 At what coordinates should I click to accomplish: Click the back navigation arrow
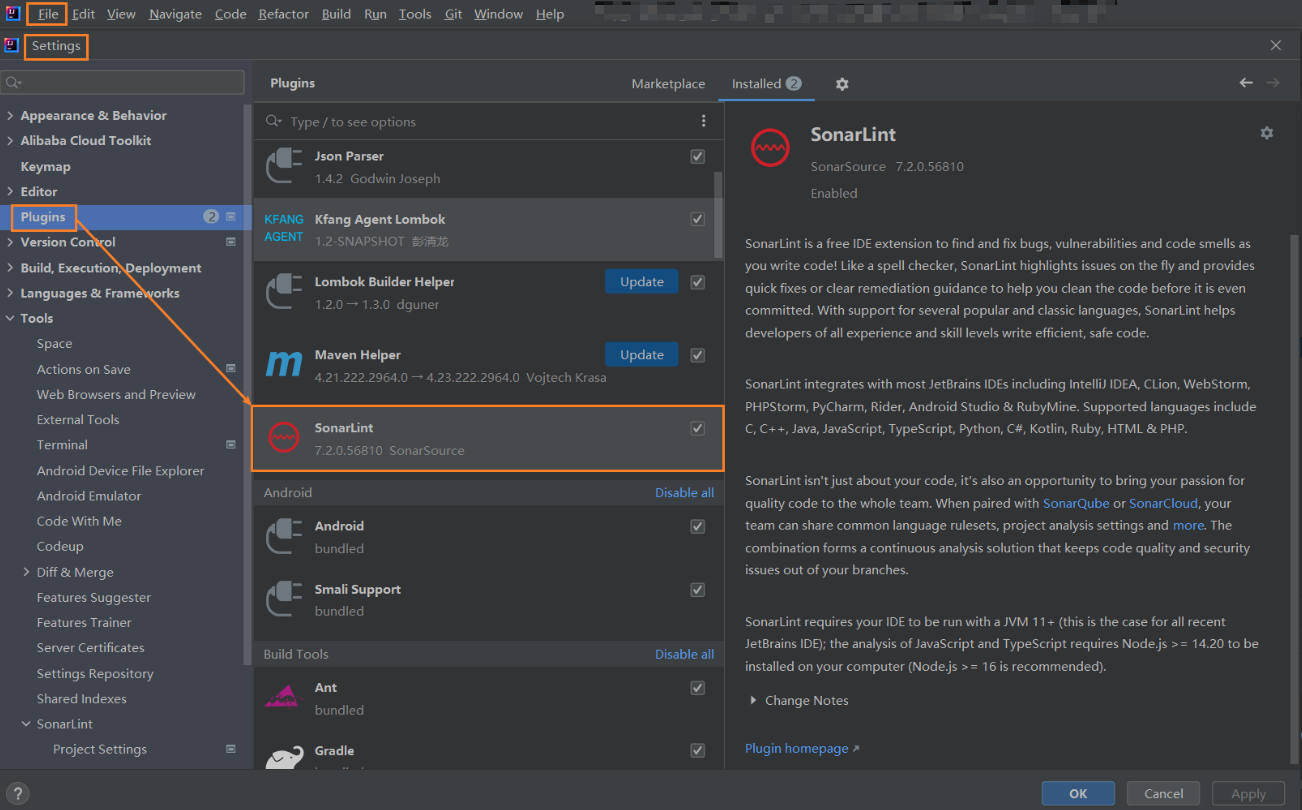1246,83
